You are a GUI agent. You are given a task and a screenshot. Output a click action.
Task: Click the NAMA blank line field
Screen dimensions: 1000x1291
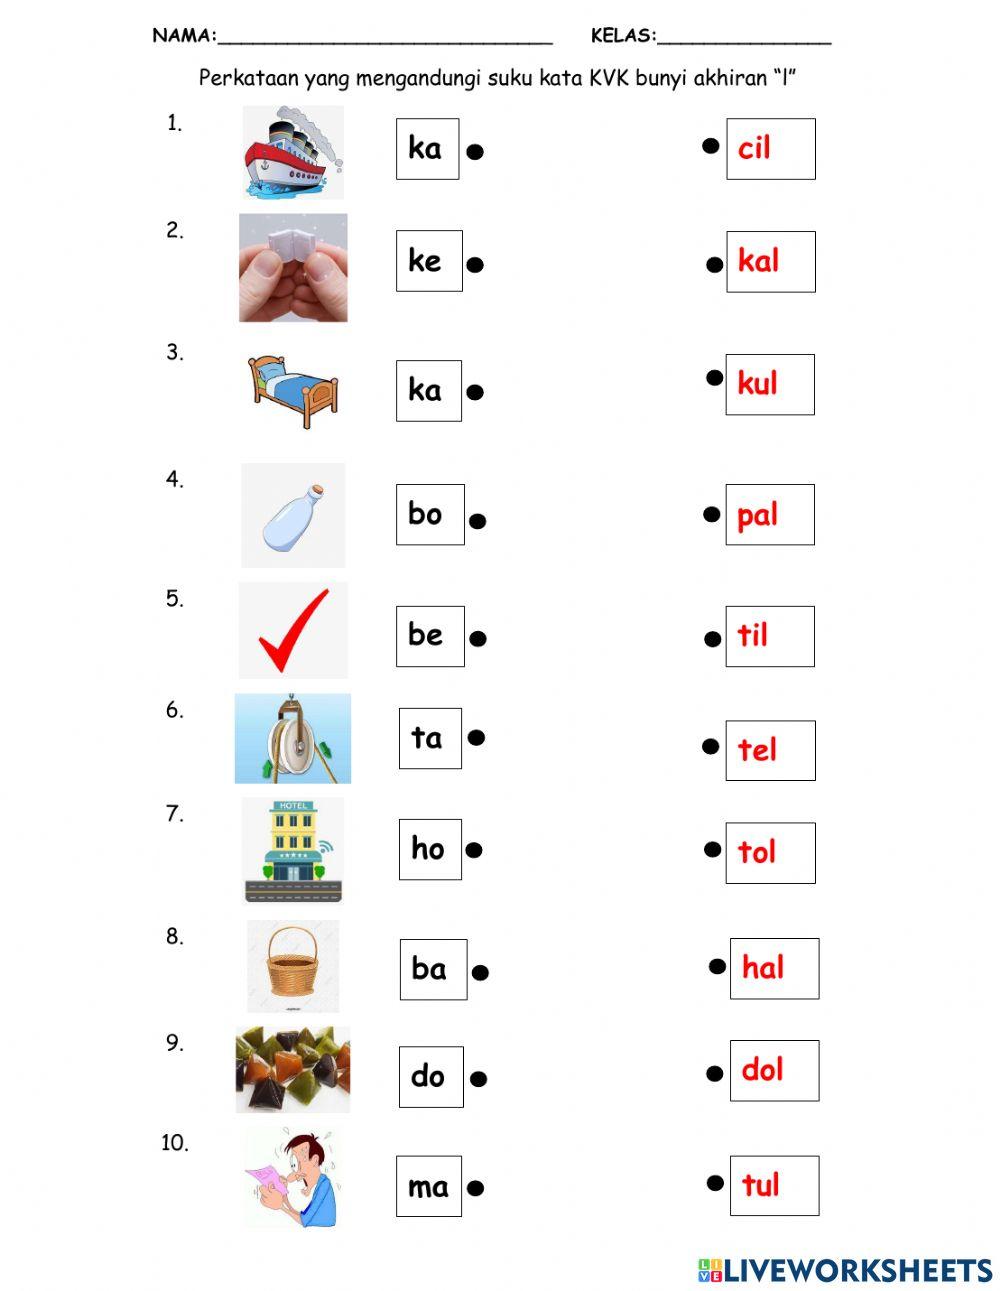coord(384,37)
